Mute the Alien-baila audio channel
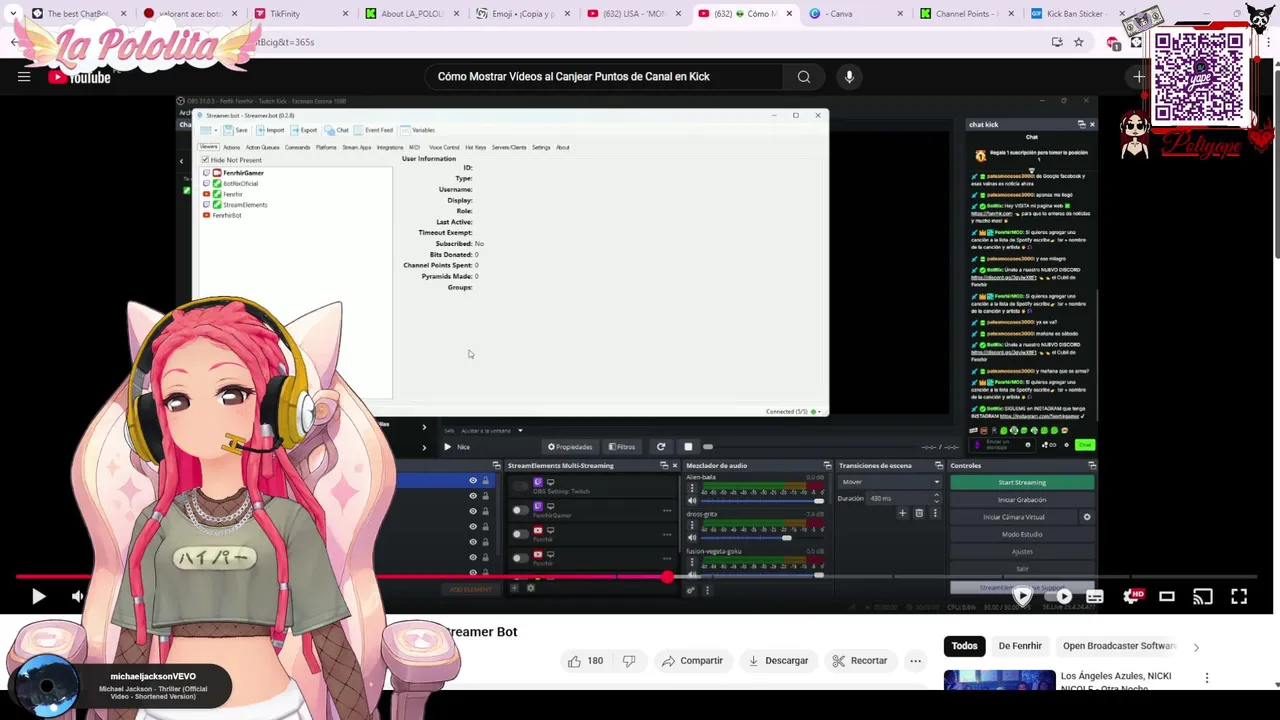The height and width of the screenshot is (720, 1280). click(691, 501)
